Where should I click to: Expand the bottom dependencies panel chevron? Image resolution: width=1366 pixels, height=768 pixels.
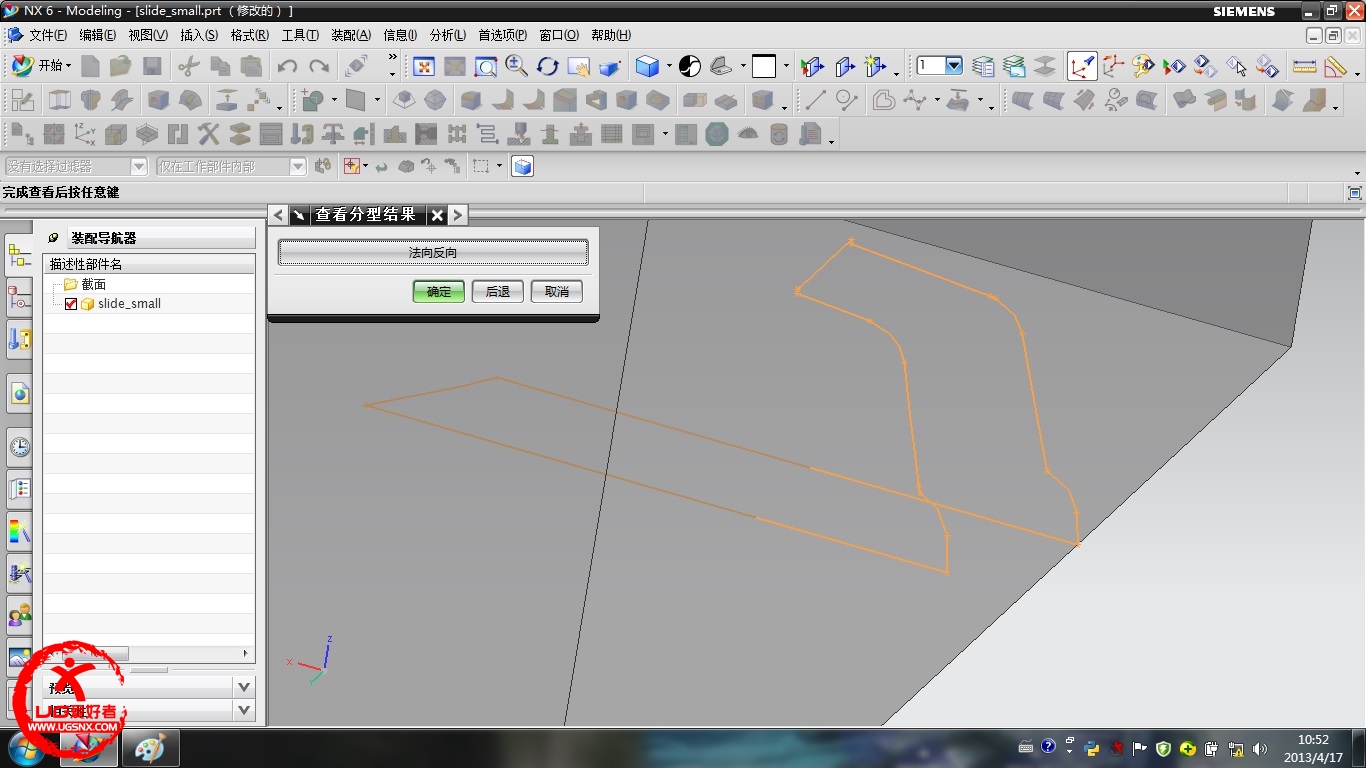[x=244, y=710]
